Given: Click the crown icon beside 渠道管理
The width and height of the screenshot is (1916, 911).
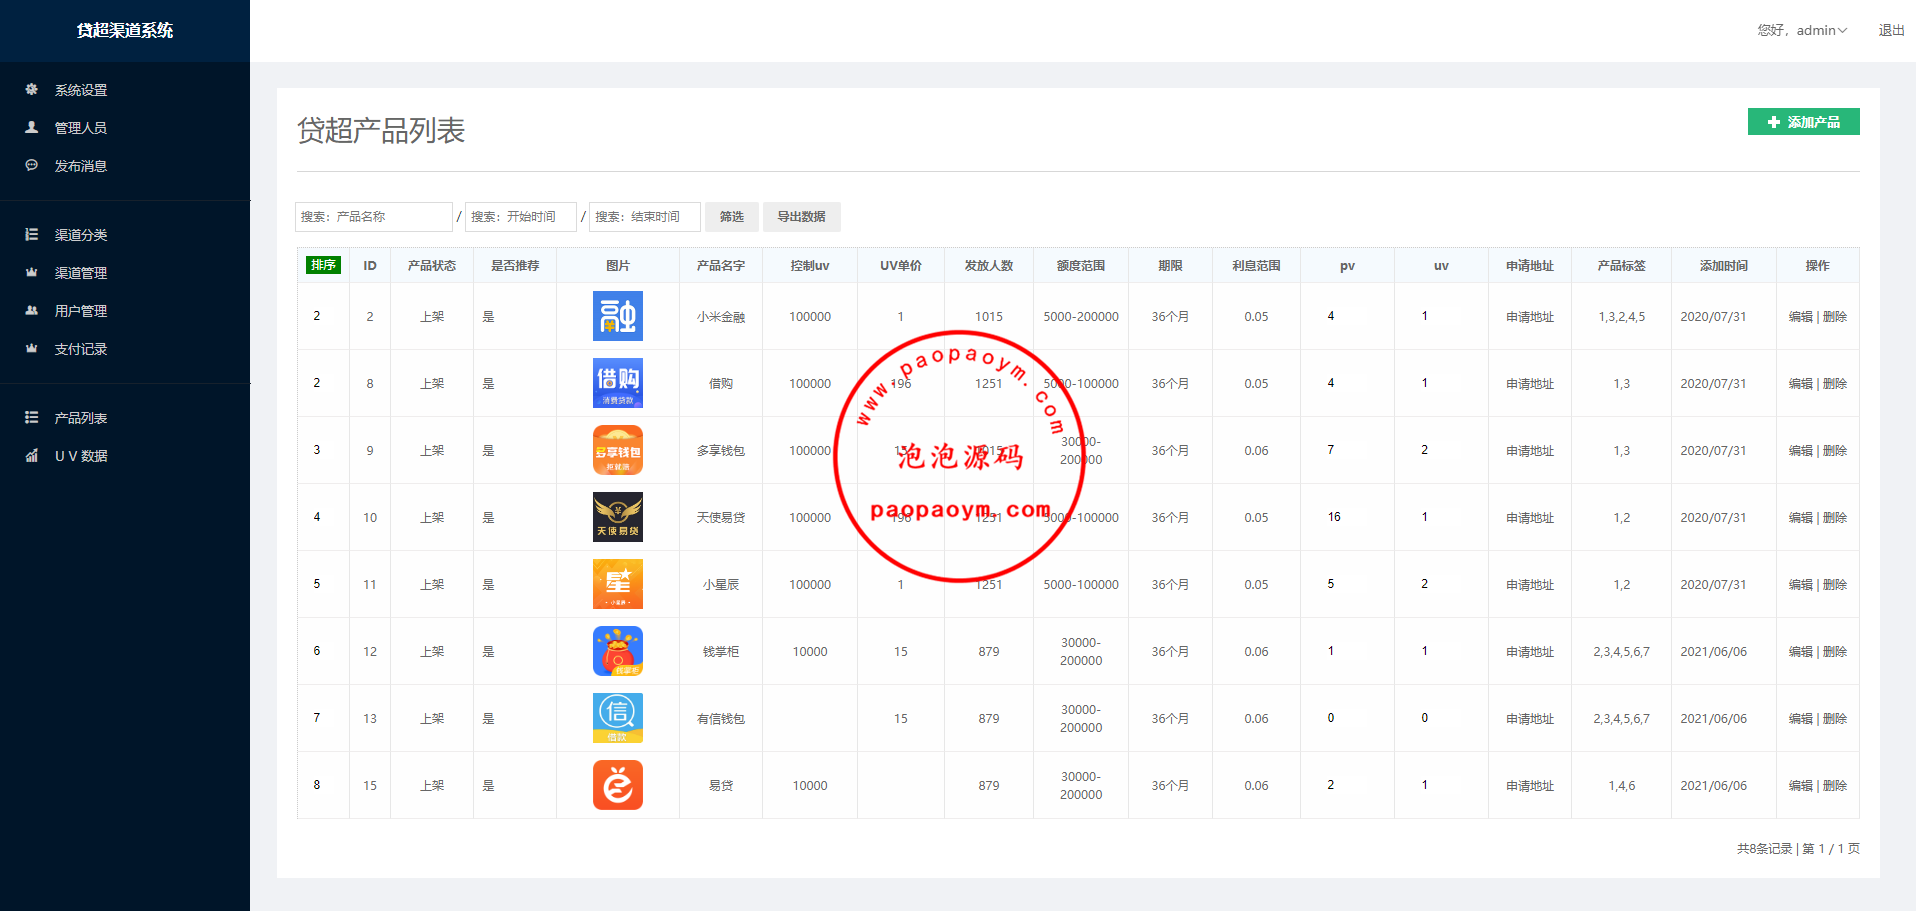Looking at the screenshot, I should tap(32, 273).
